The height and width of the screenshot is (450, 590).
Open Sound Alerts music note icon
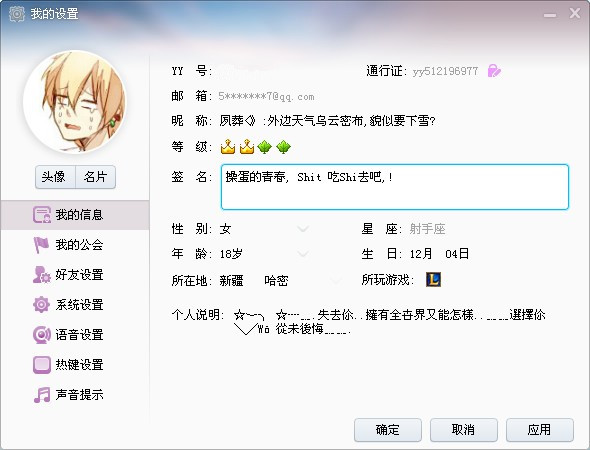[41, 395]
